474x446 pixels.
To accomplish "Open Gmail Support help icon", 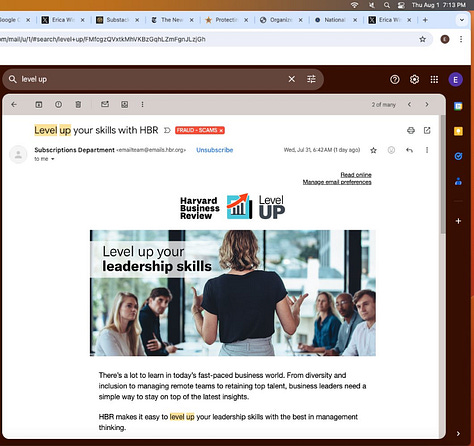I will (395, 79).
